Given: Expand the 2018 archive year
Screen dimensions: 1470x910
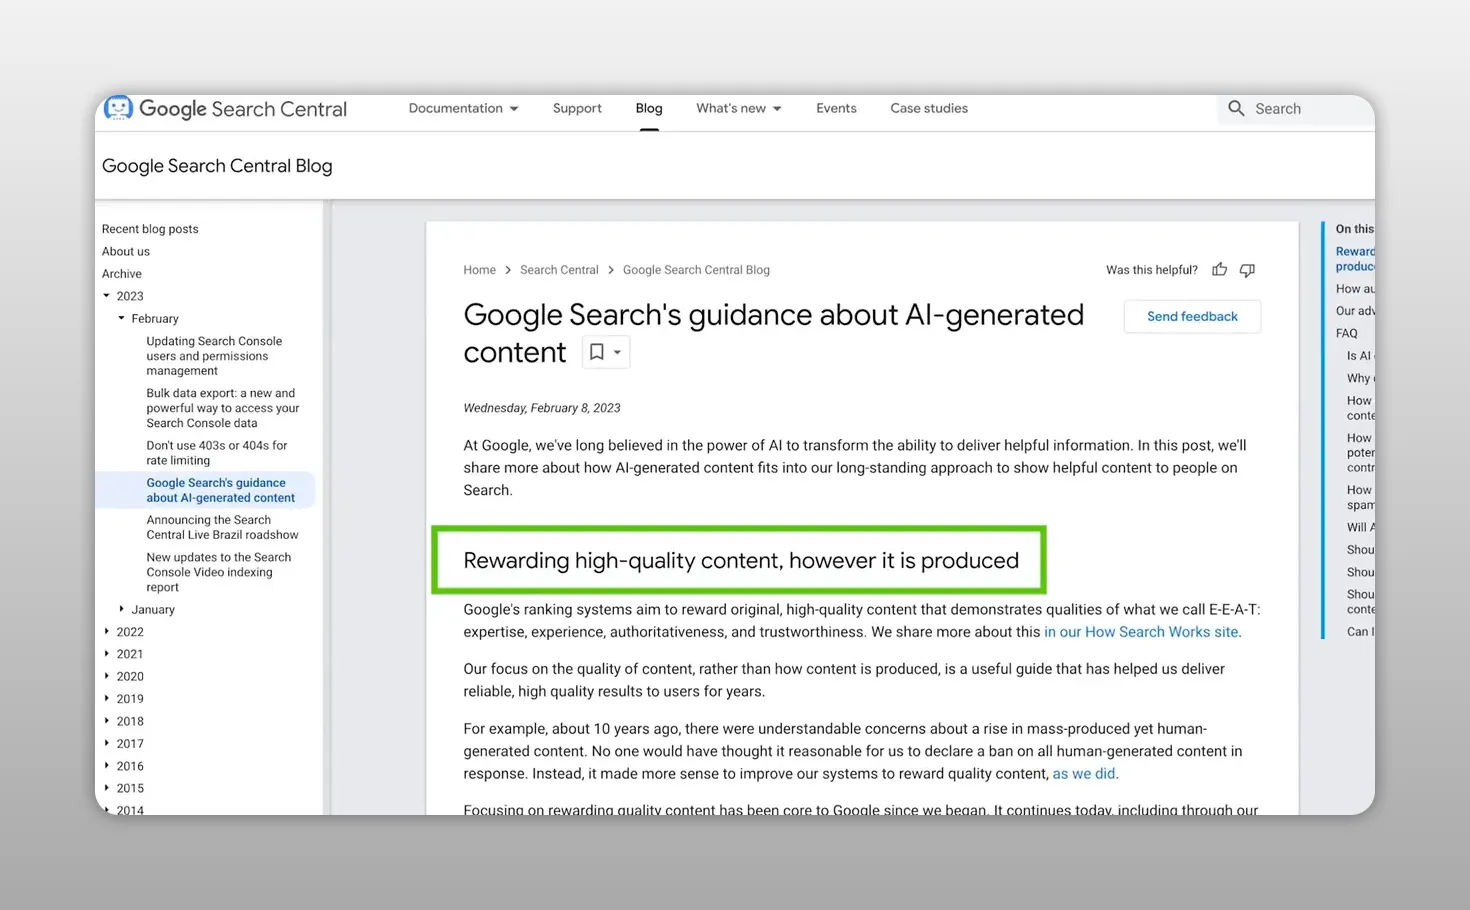Looking at the screenshot, I should pos(107,721).
